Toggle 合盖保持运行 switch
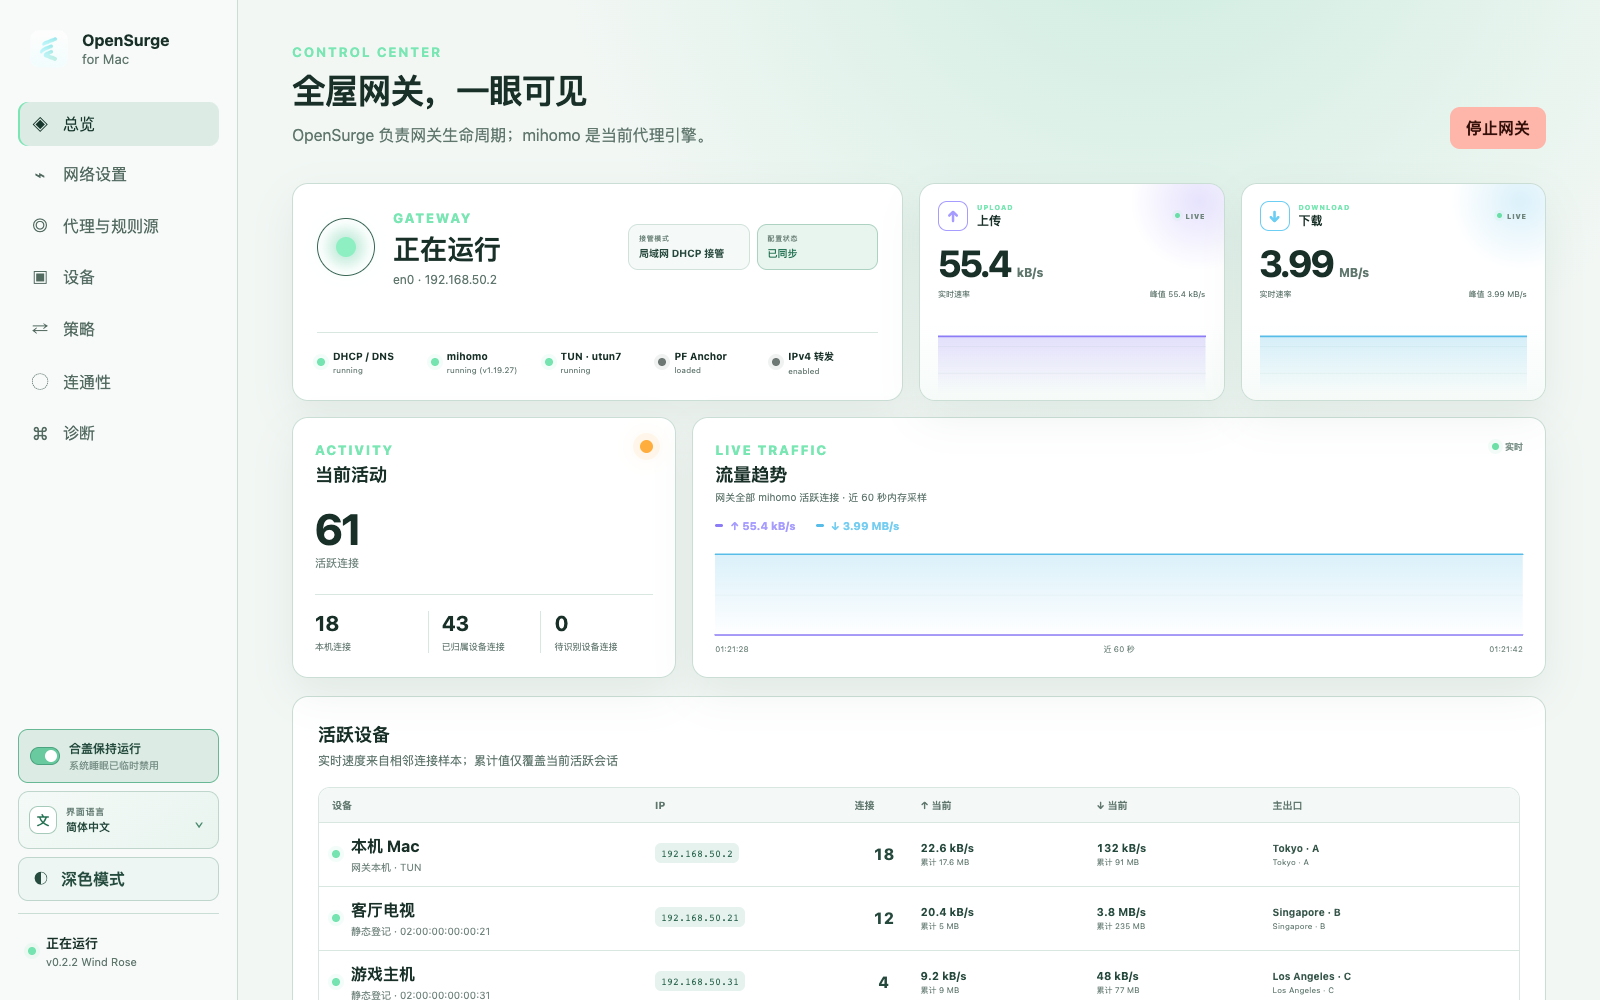This screenshot has width=1600, height=1000. coord(45,756)
